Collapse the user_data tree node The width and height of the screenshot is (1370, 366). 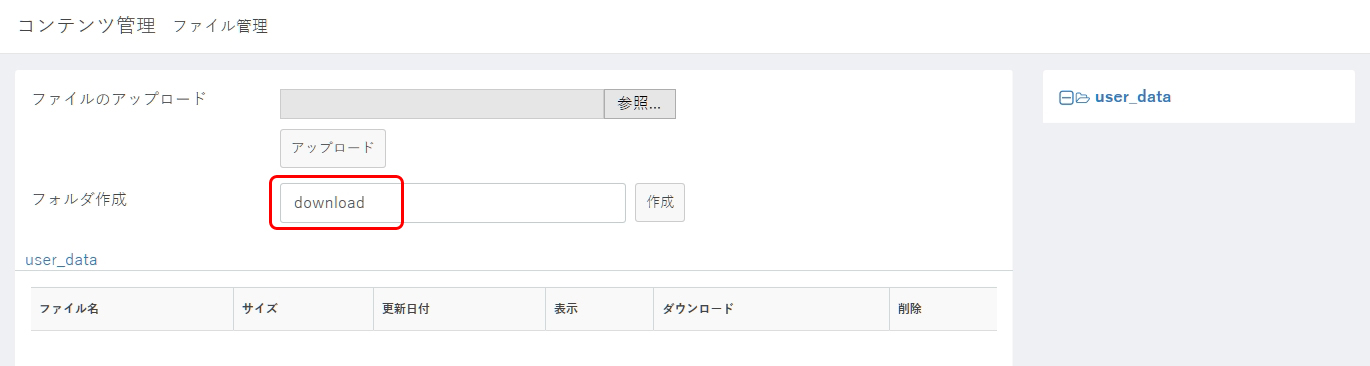(1066, 98)
